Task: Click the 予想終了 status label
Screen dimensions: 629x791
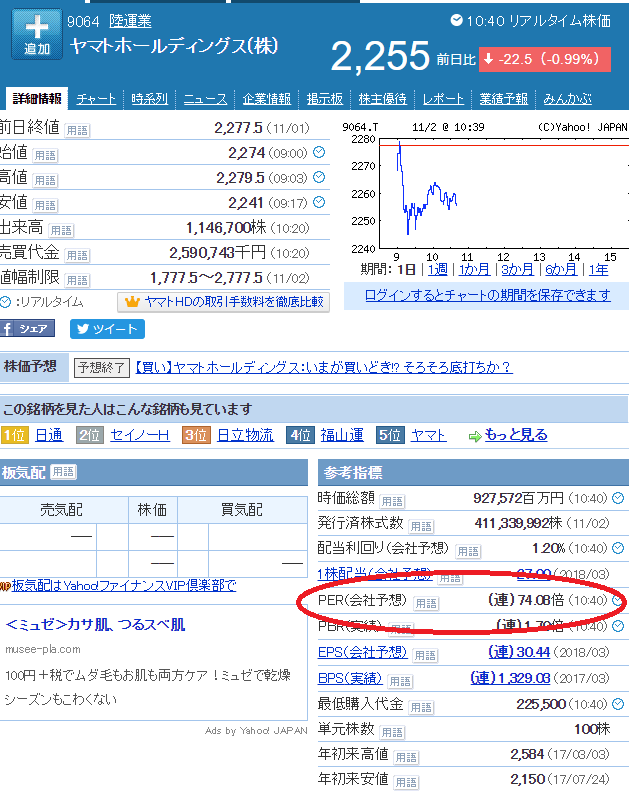Action: (x=101, y=367)
